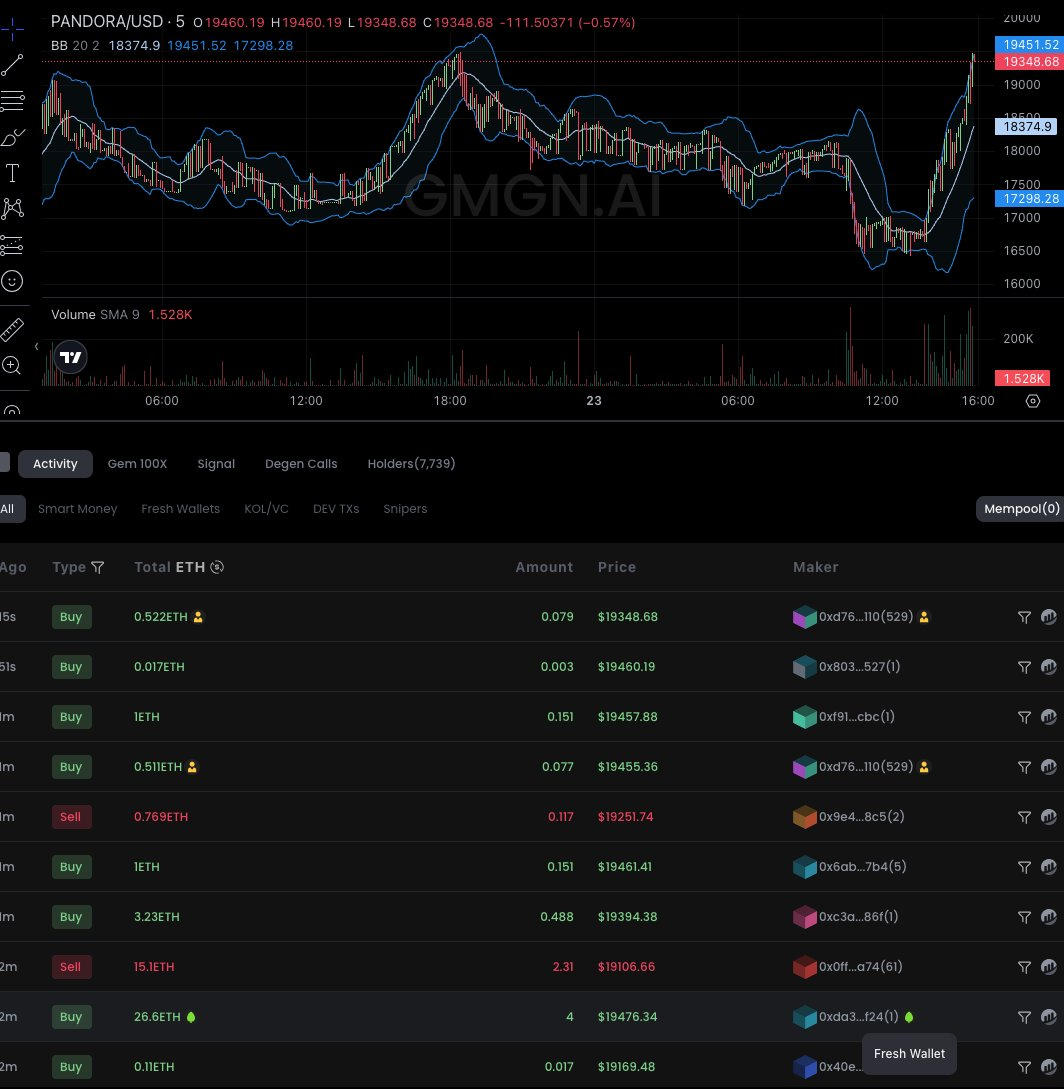Open chart icon for 0xf91...cbc row
The width and height of the screenshot is (1064, 1089).
coord(1049,717)
